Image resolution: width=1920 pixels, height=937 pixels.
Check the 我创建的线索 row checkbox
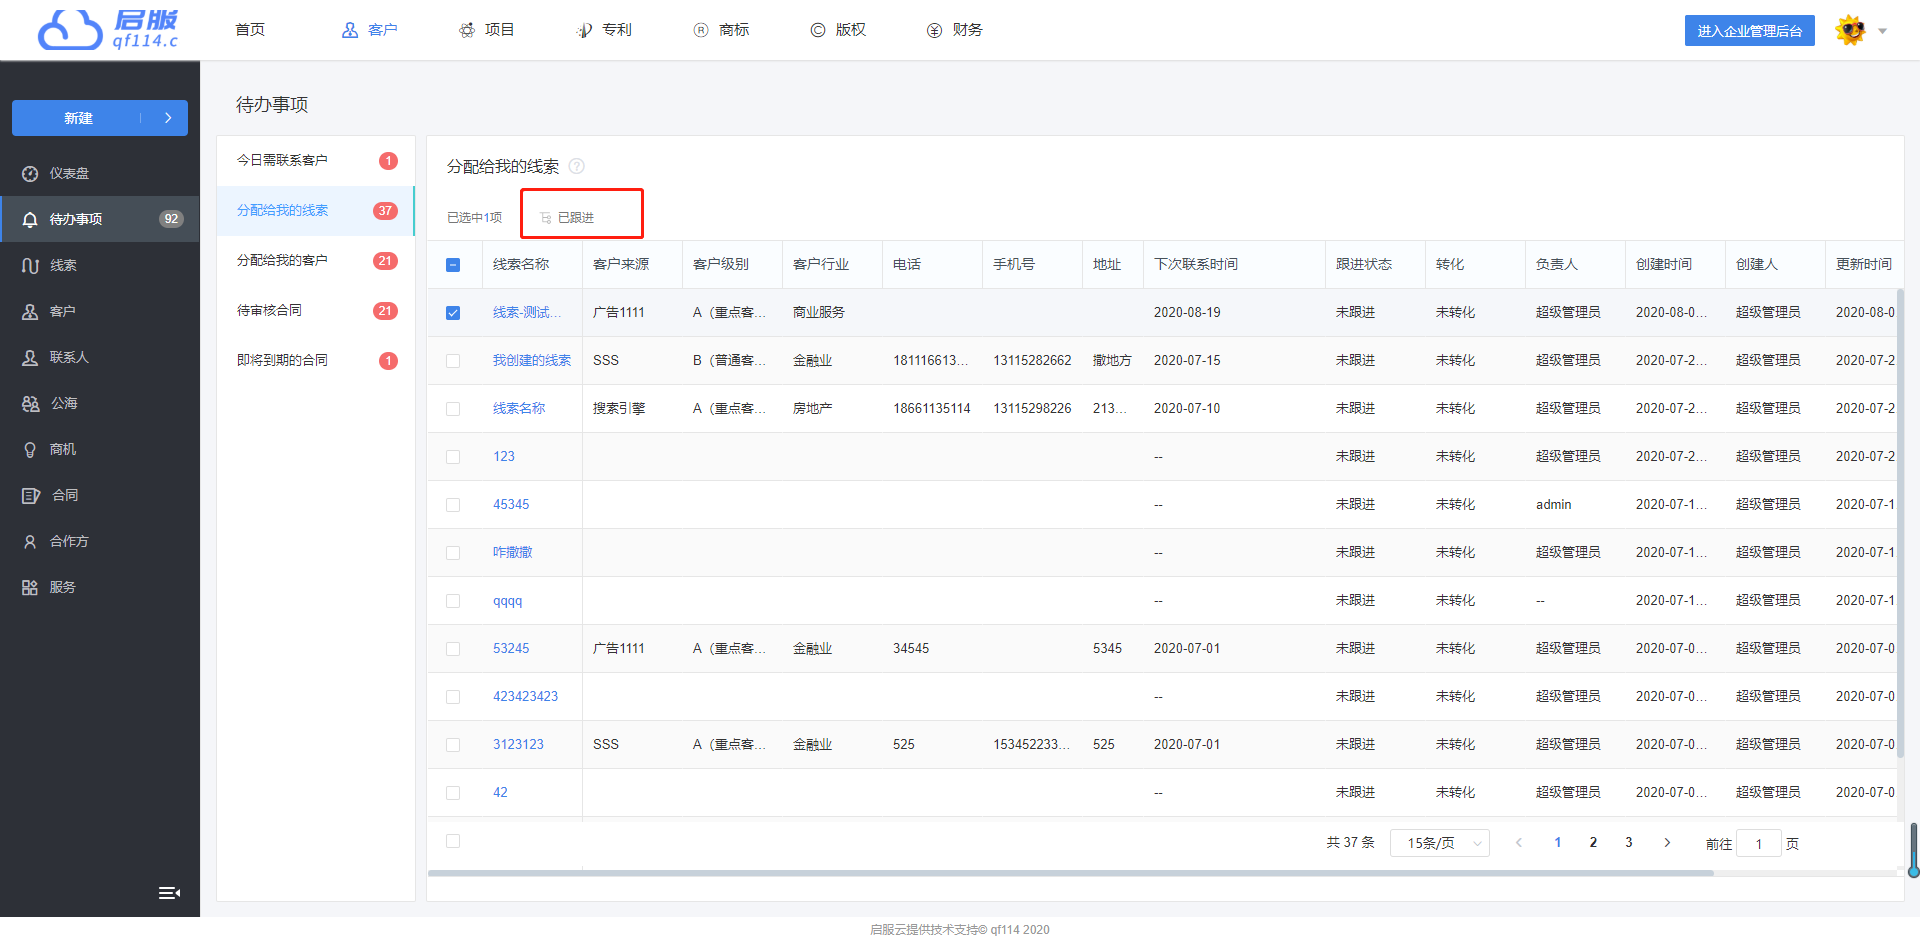tap(453, 361)
